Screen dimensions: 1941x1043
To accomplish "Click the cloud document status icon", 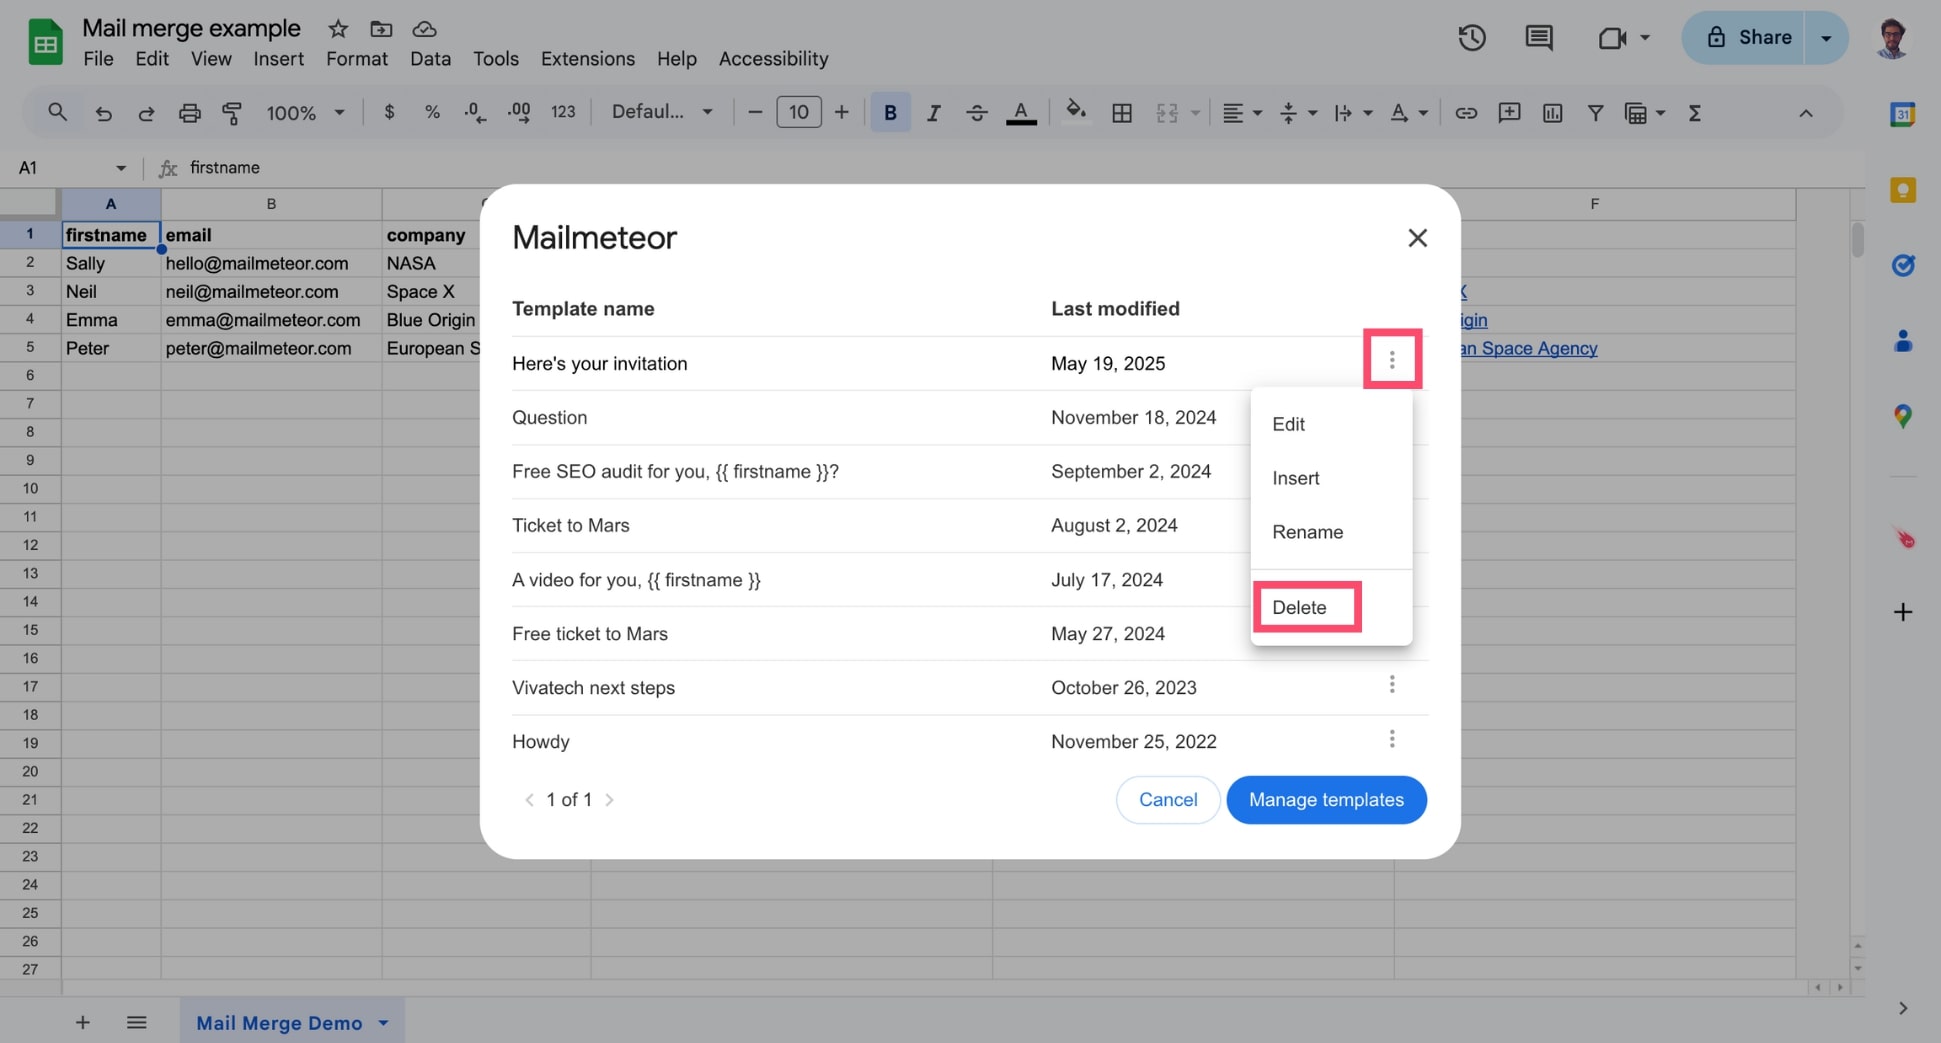I will point(424,28).
